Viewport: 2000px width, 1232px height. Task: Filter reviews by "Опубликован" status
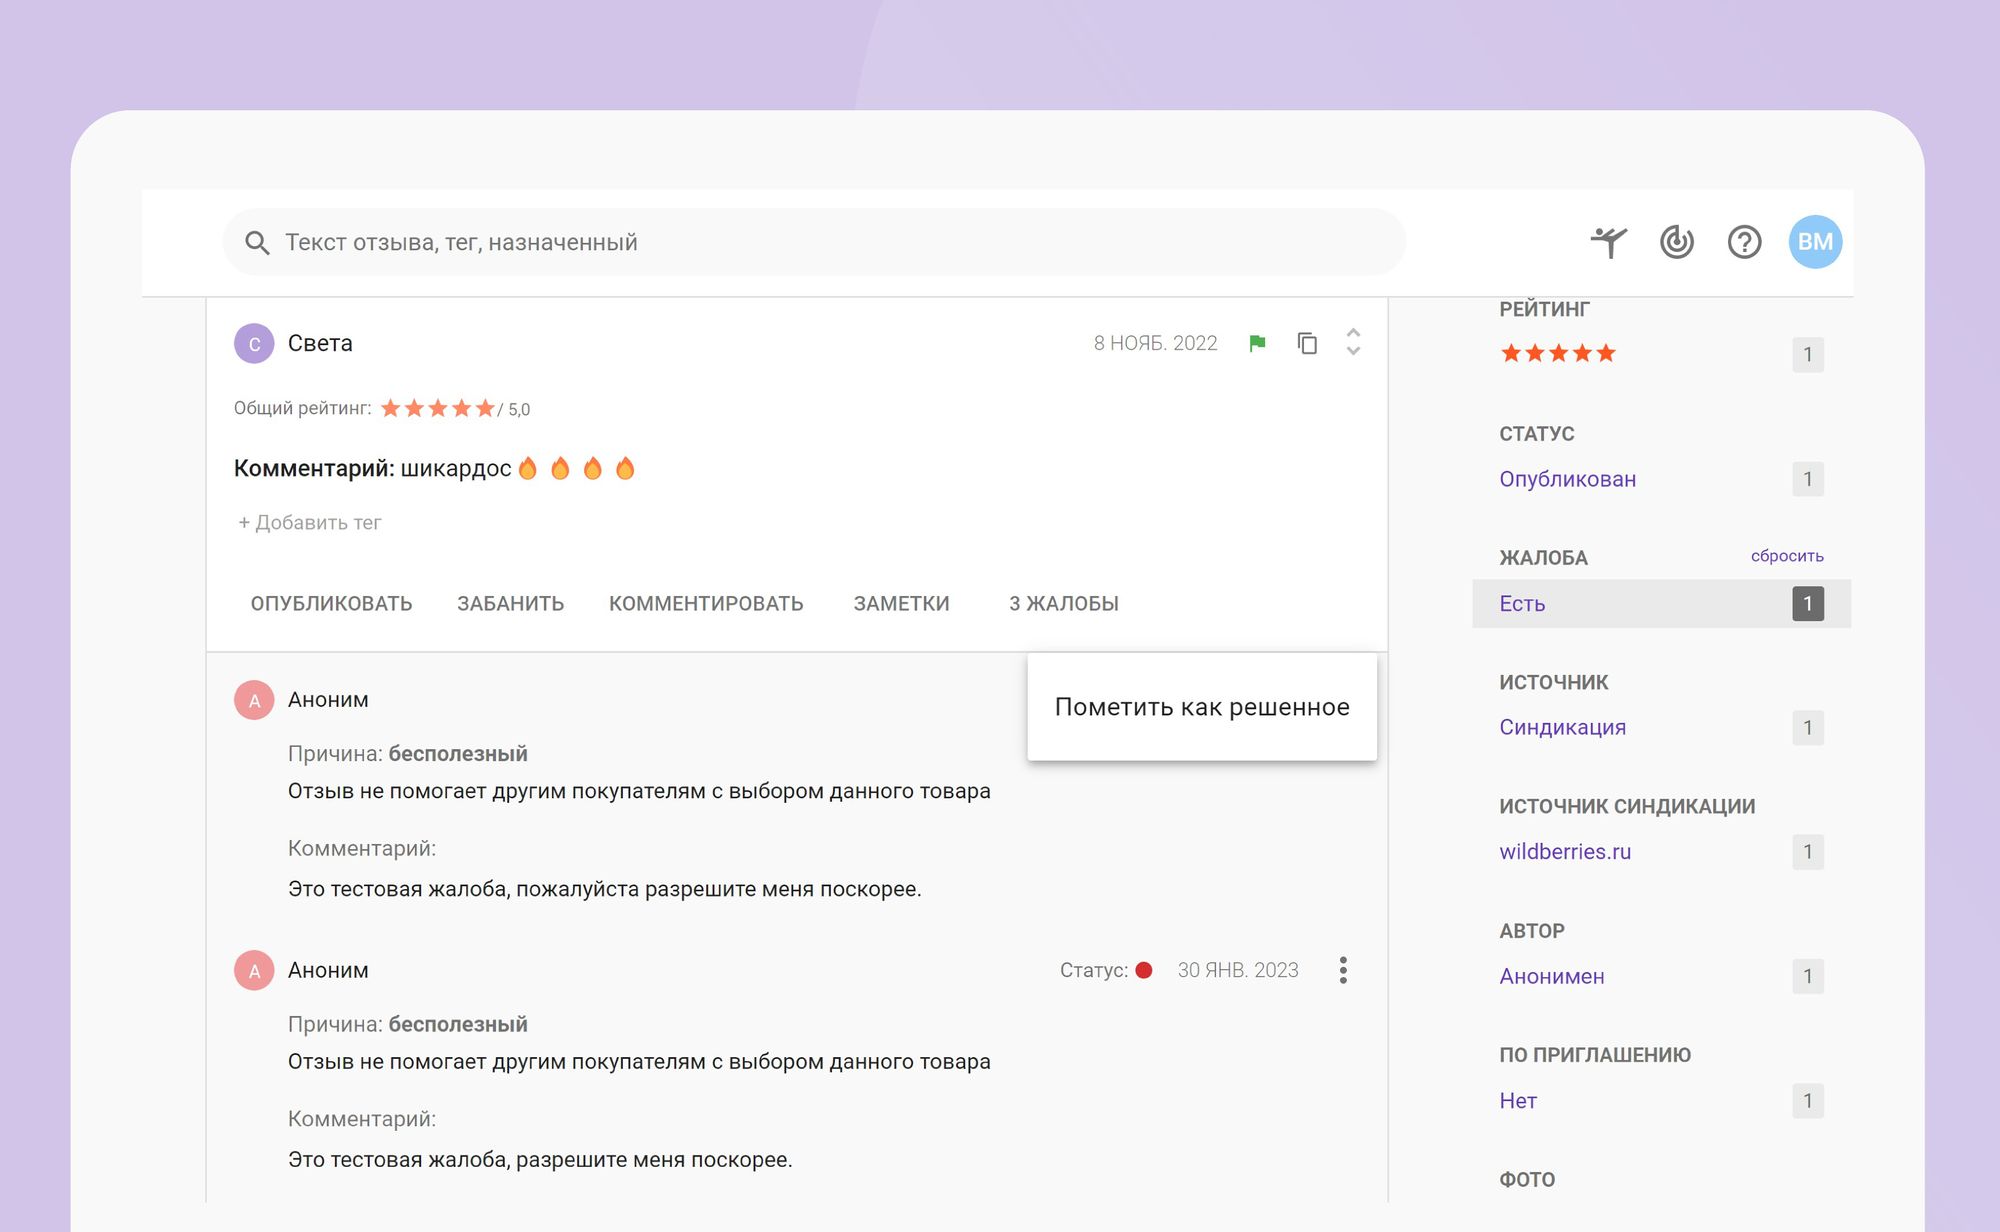(x=1567, y=479)
